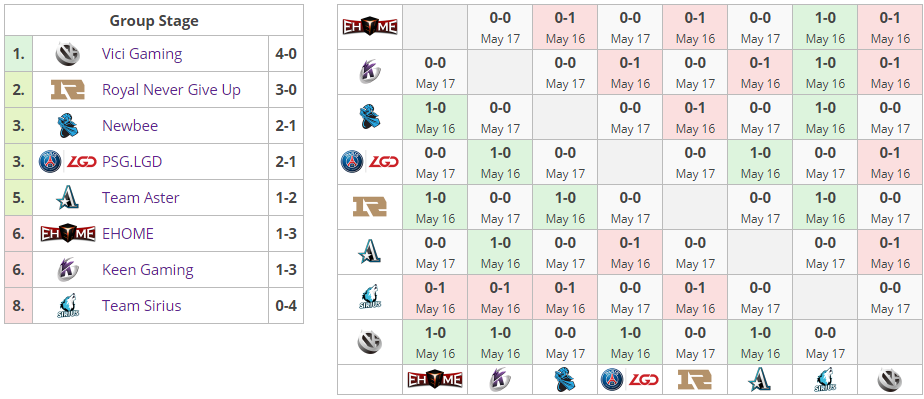The width and height of the screenshot is (924, 399).
Task: Click the Vici Gaming logo in the crosstable's bottom row
Action: click(890, 380)
